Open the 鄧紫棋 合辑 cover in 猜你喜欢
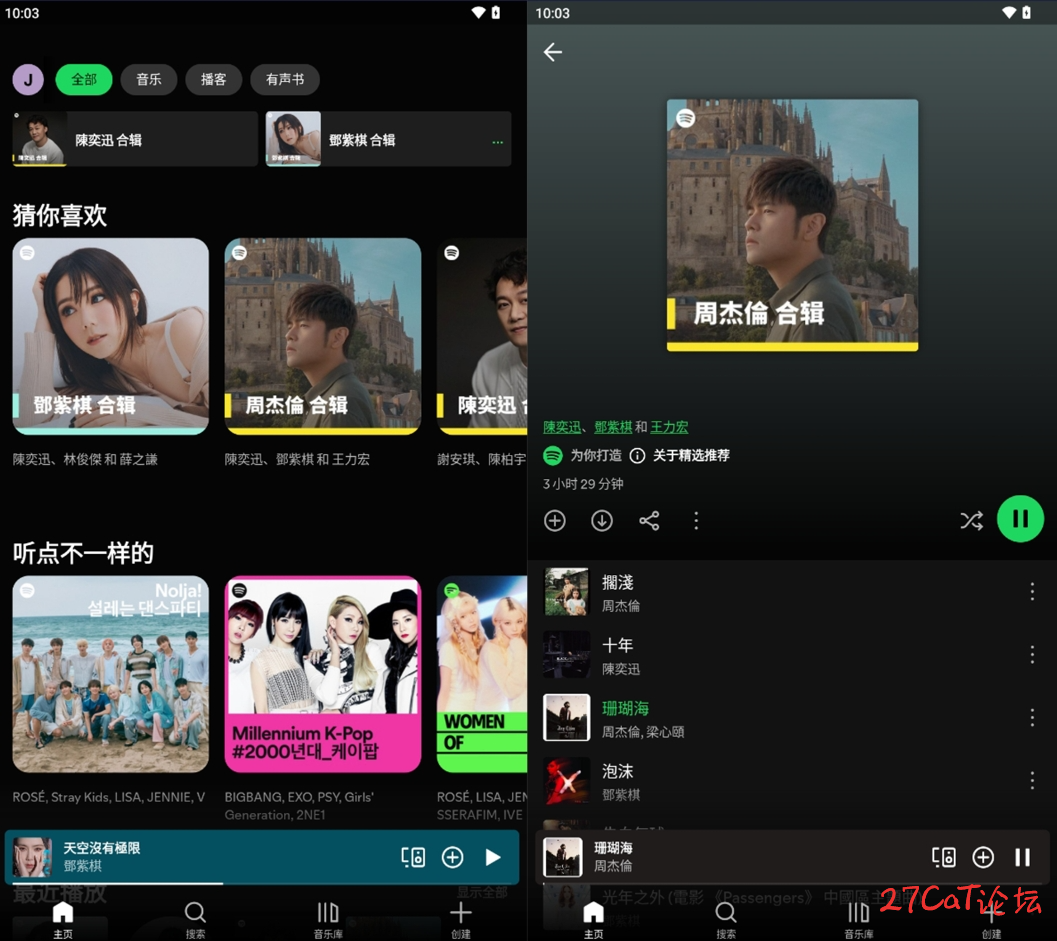This screenshot has height=941, width=1057. (111, 336)
